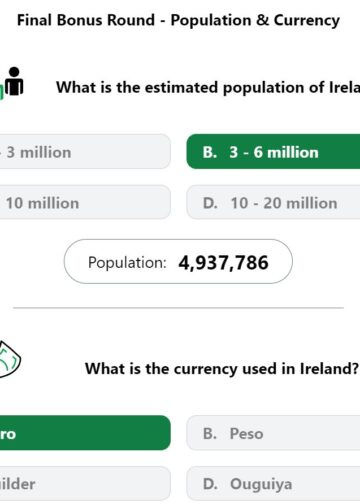Select currency option B. Peso
360x504 pixels.
[x=273, y=433]
